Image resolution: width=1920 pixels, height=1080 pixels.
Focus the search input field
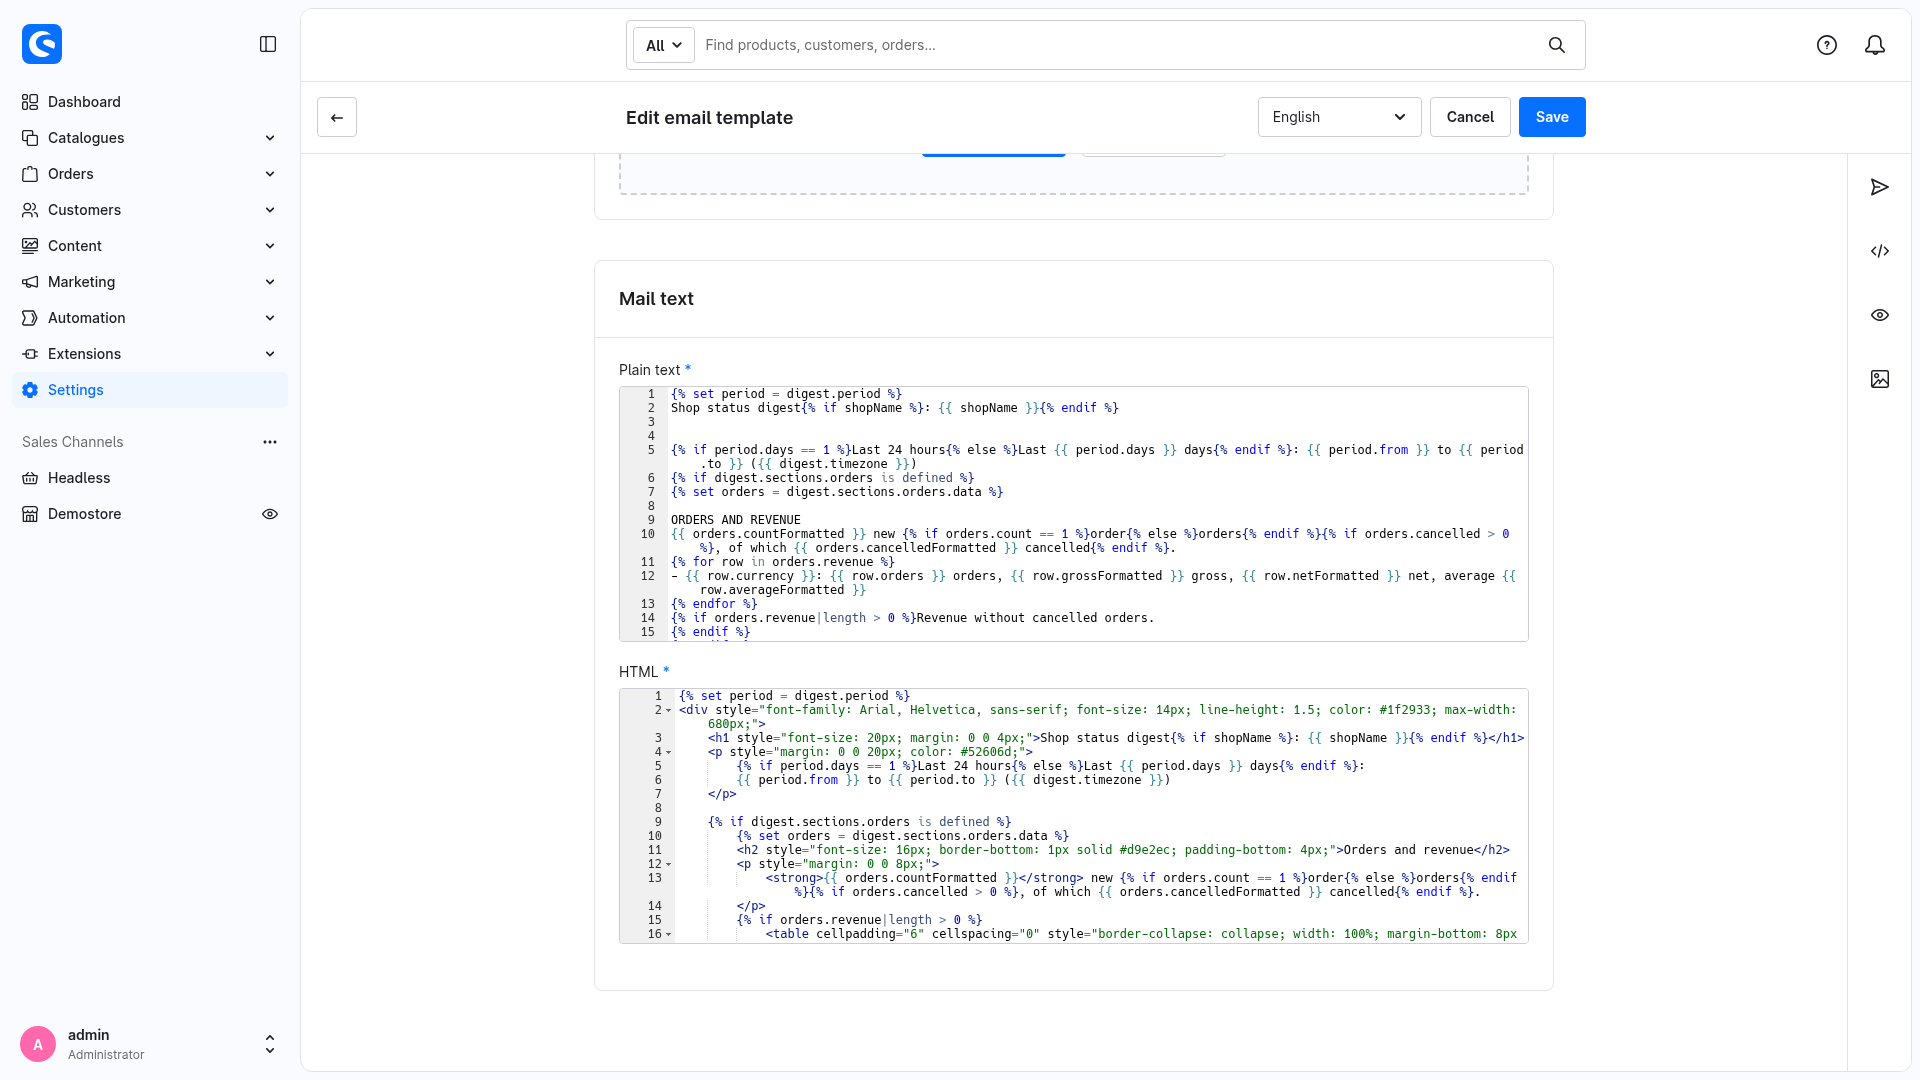1120,45
